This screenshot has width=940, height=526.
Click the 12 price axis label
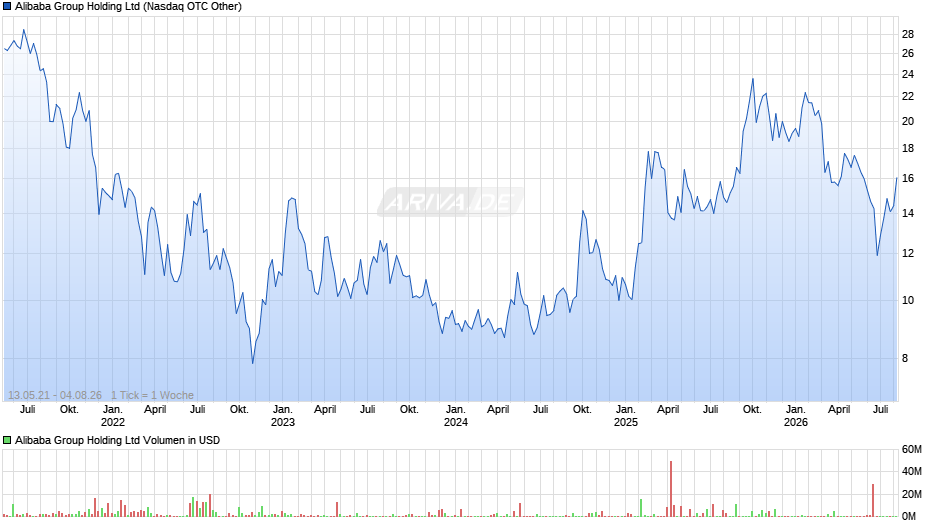point(908,254)
